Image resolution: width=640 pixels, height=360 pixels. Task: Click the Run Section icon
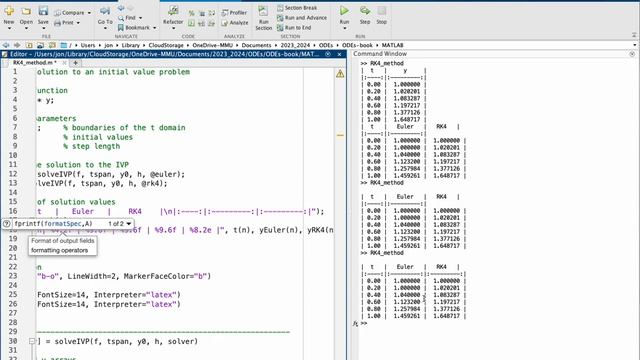click(263, 11)
